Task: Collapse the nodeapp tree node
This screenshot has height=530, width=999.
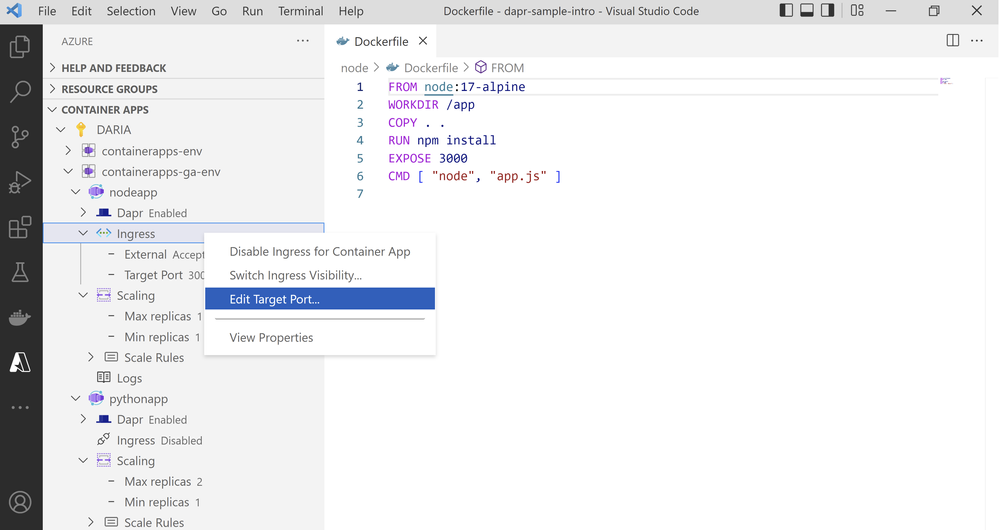Action: click(76, 192)
